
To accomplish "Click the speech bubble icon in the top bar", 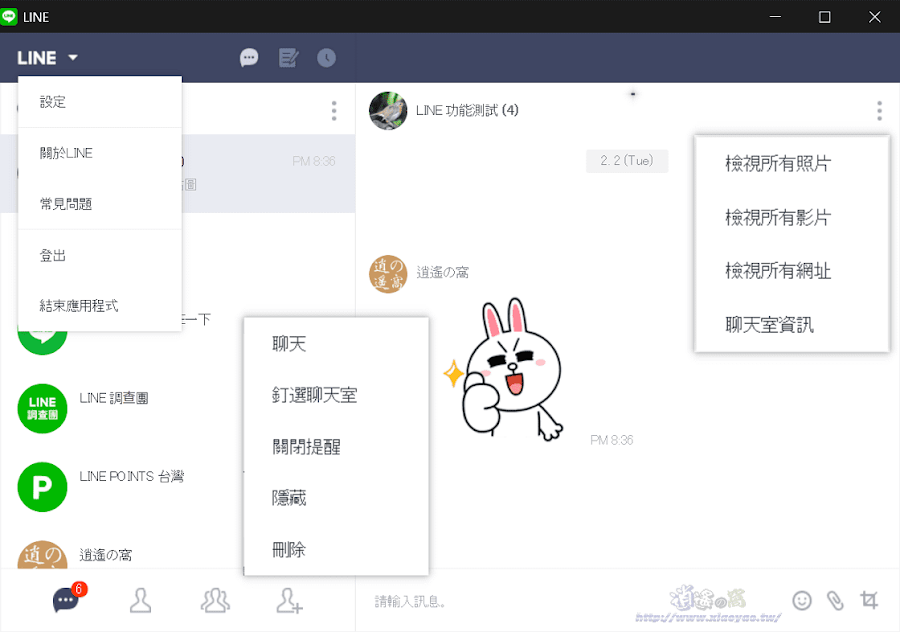I will click(x=249, y=57).
